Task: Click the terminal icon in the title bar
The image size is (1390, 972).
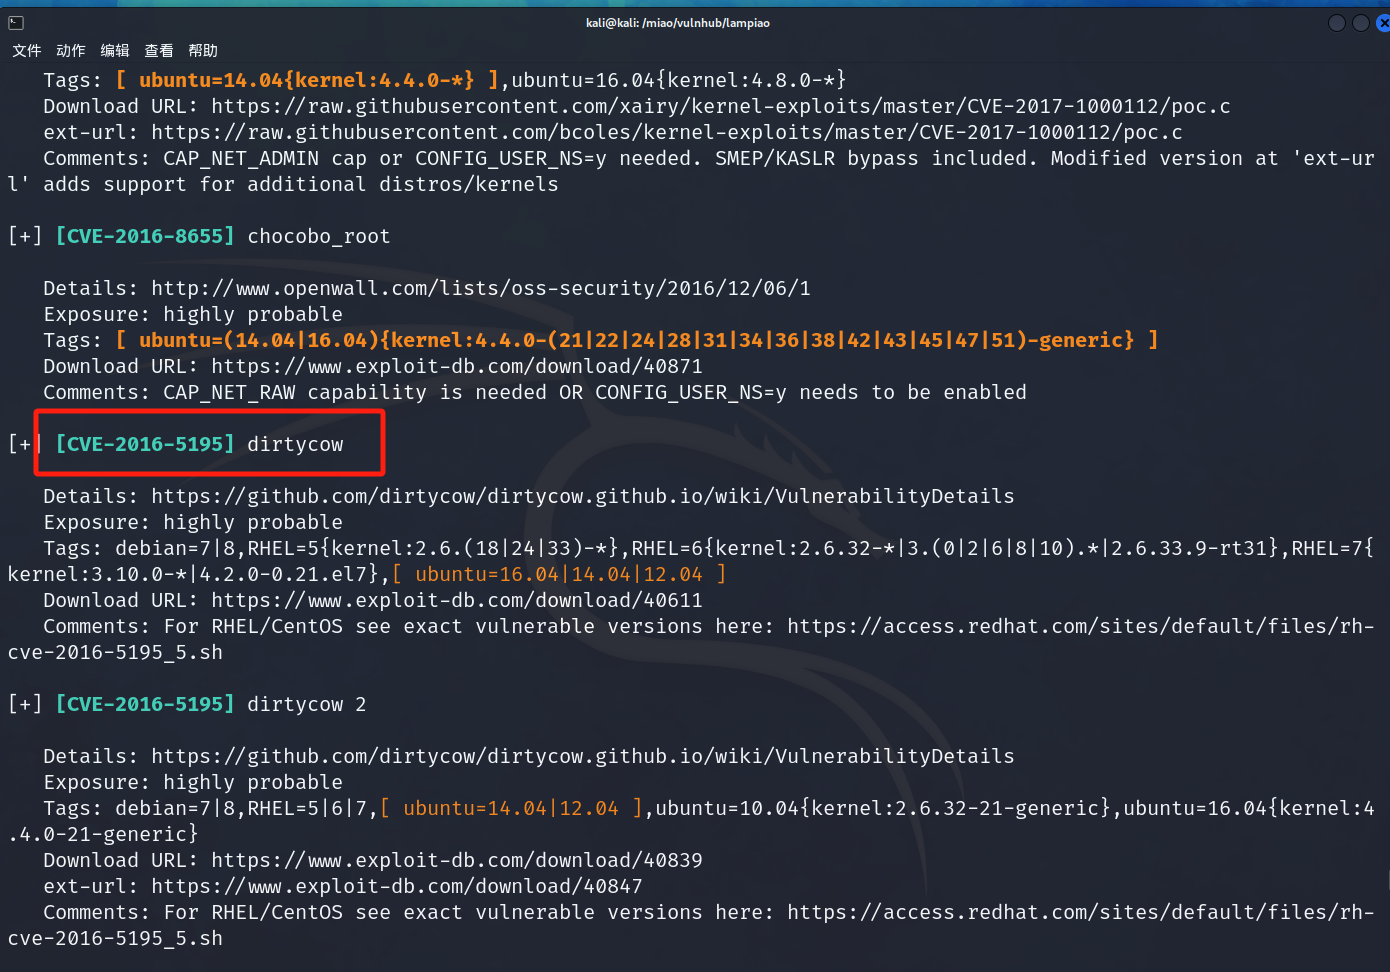Action: tap(16, 23)
